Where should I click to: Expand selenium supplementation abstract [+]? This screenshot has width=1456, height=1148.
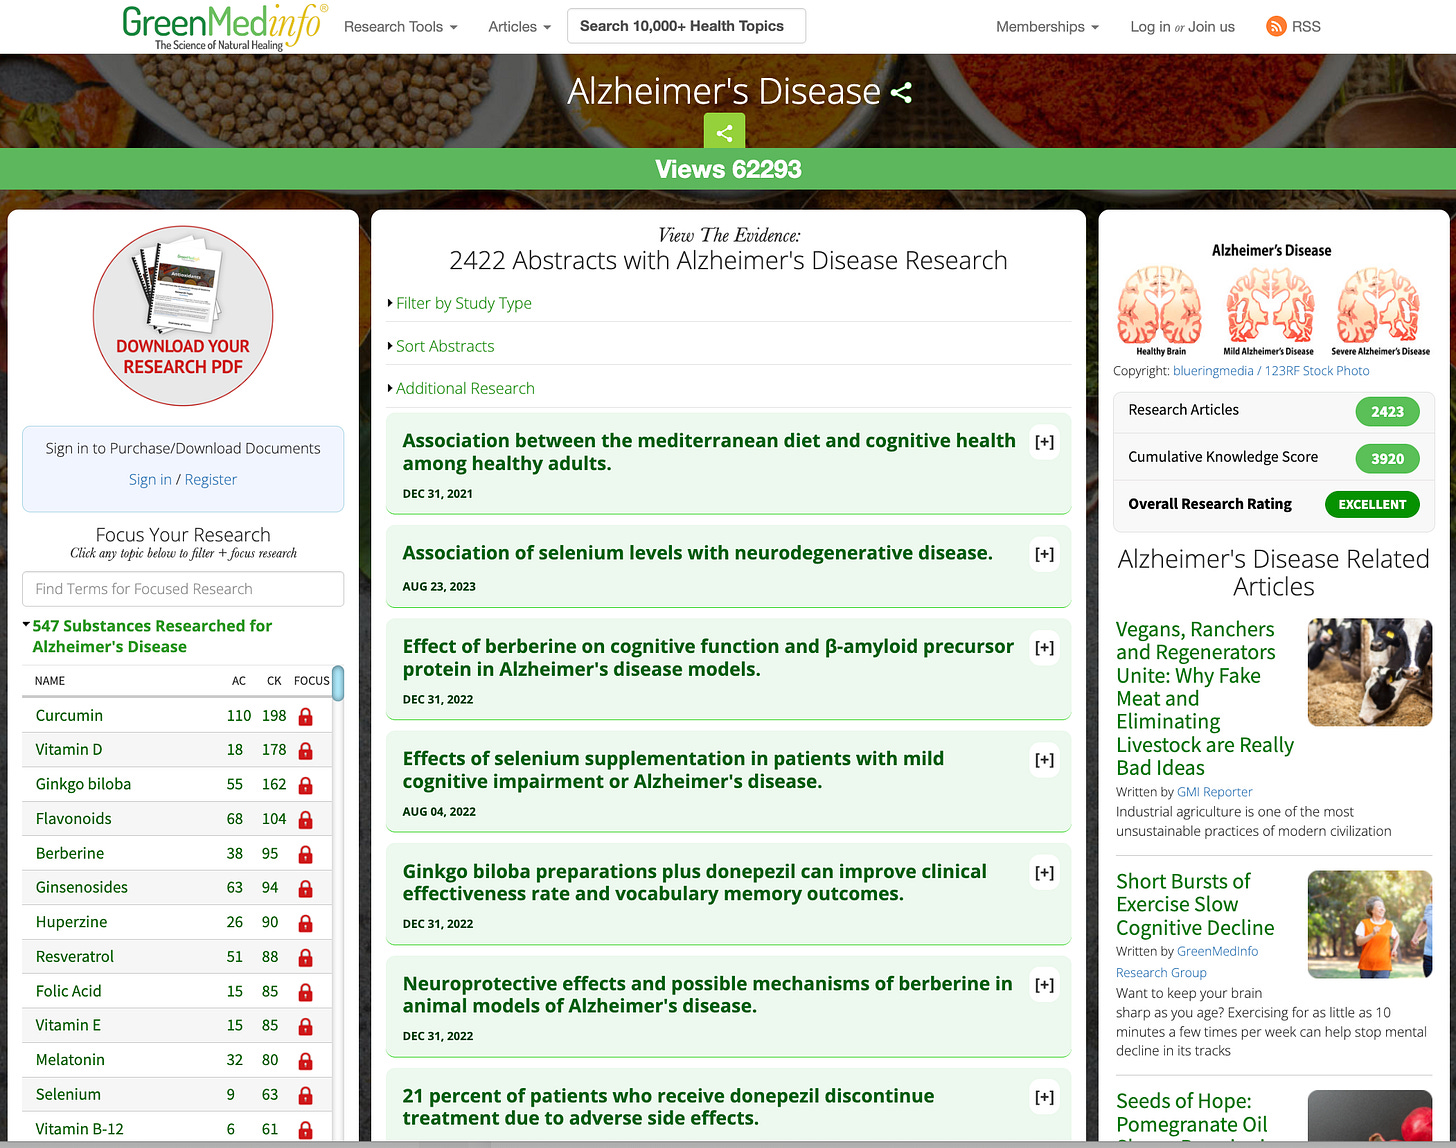coord(1044,760)
